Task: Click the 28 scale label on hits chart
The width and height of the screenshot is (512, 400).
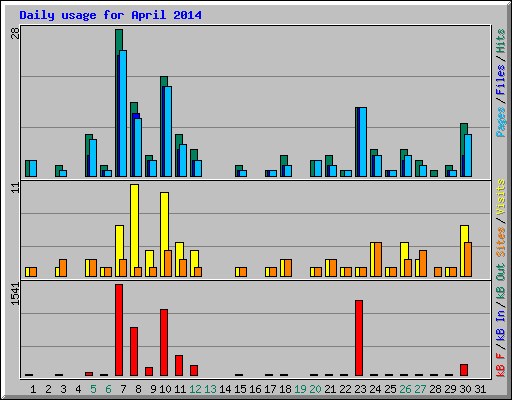Action: coord(15,33)
